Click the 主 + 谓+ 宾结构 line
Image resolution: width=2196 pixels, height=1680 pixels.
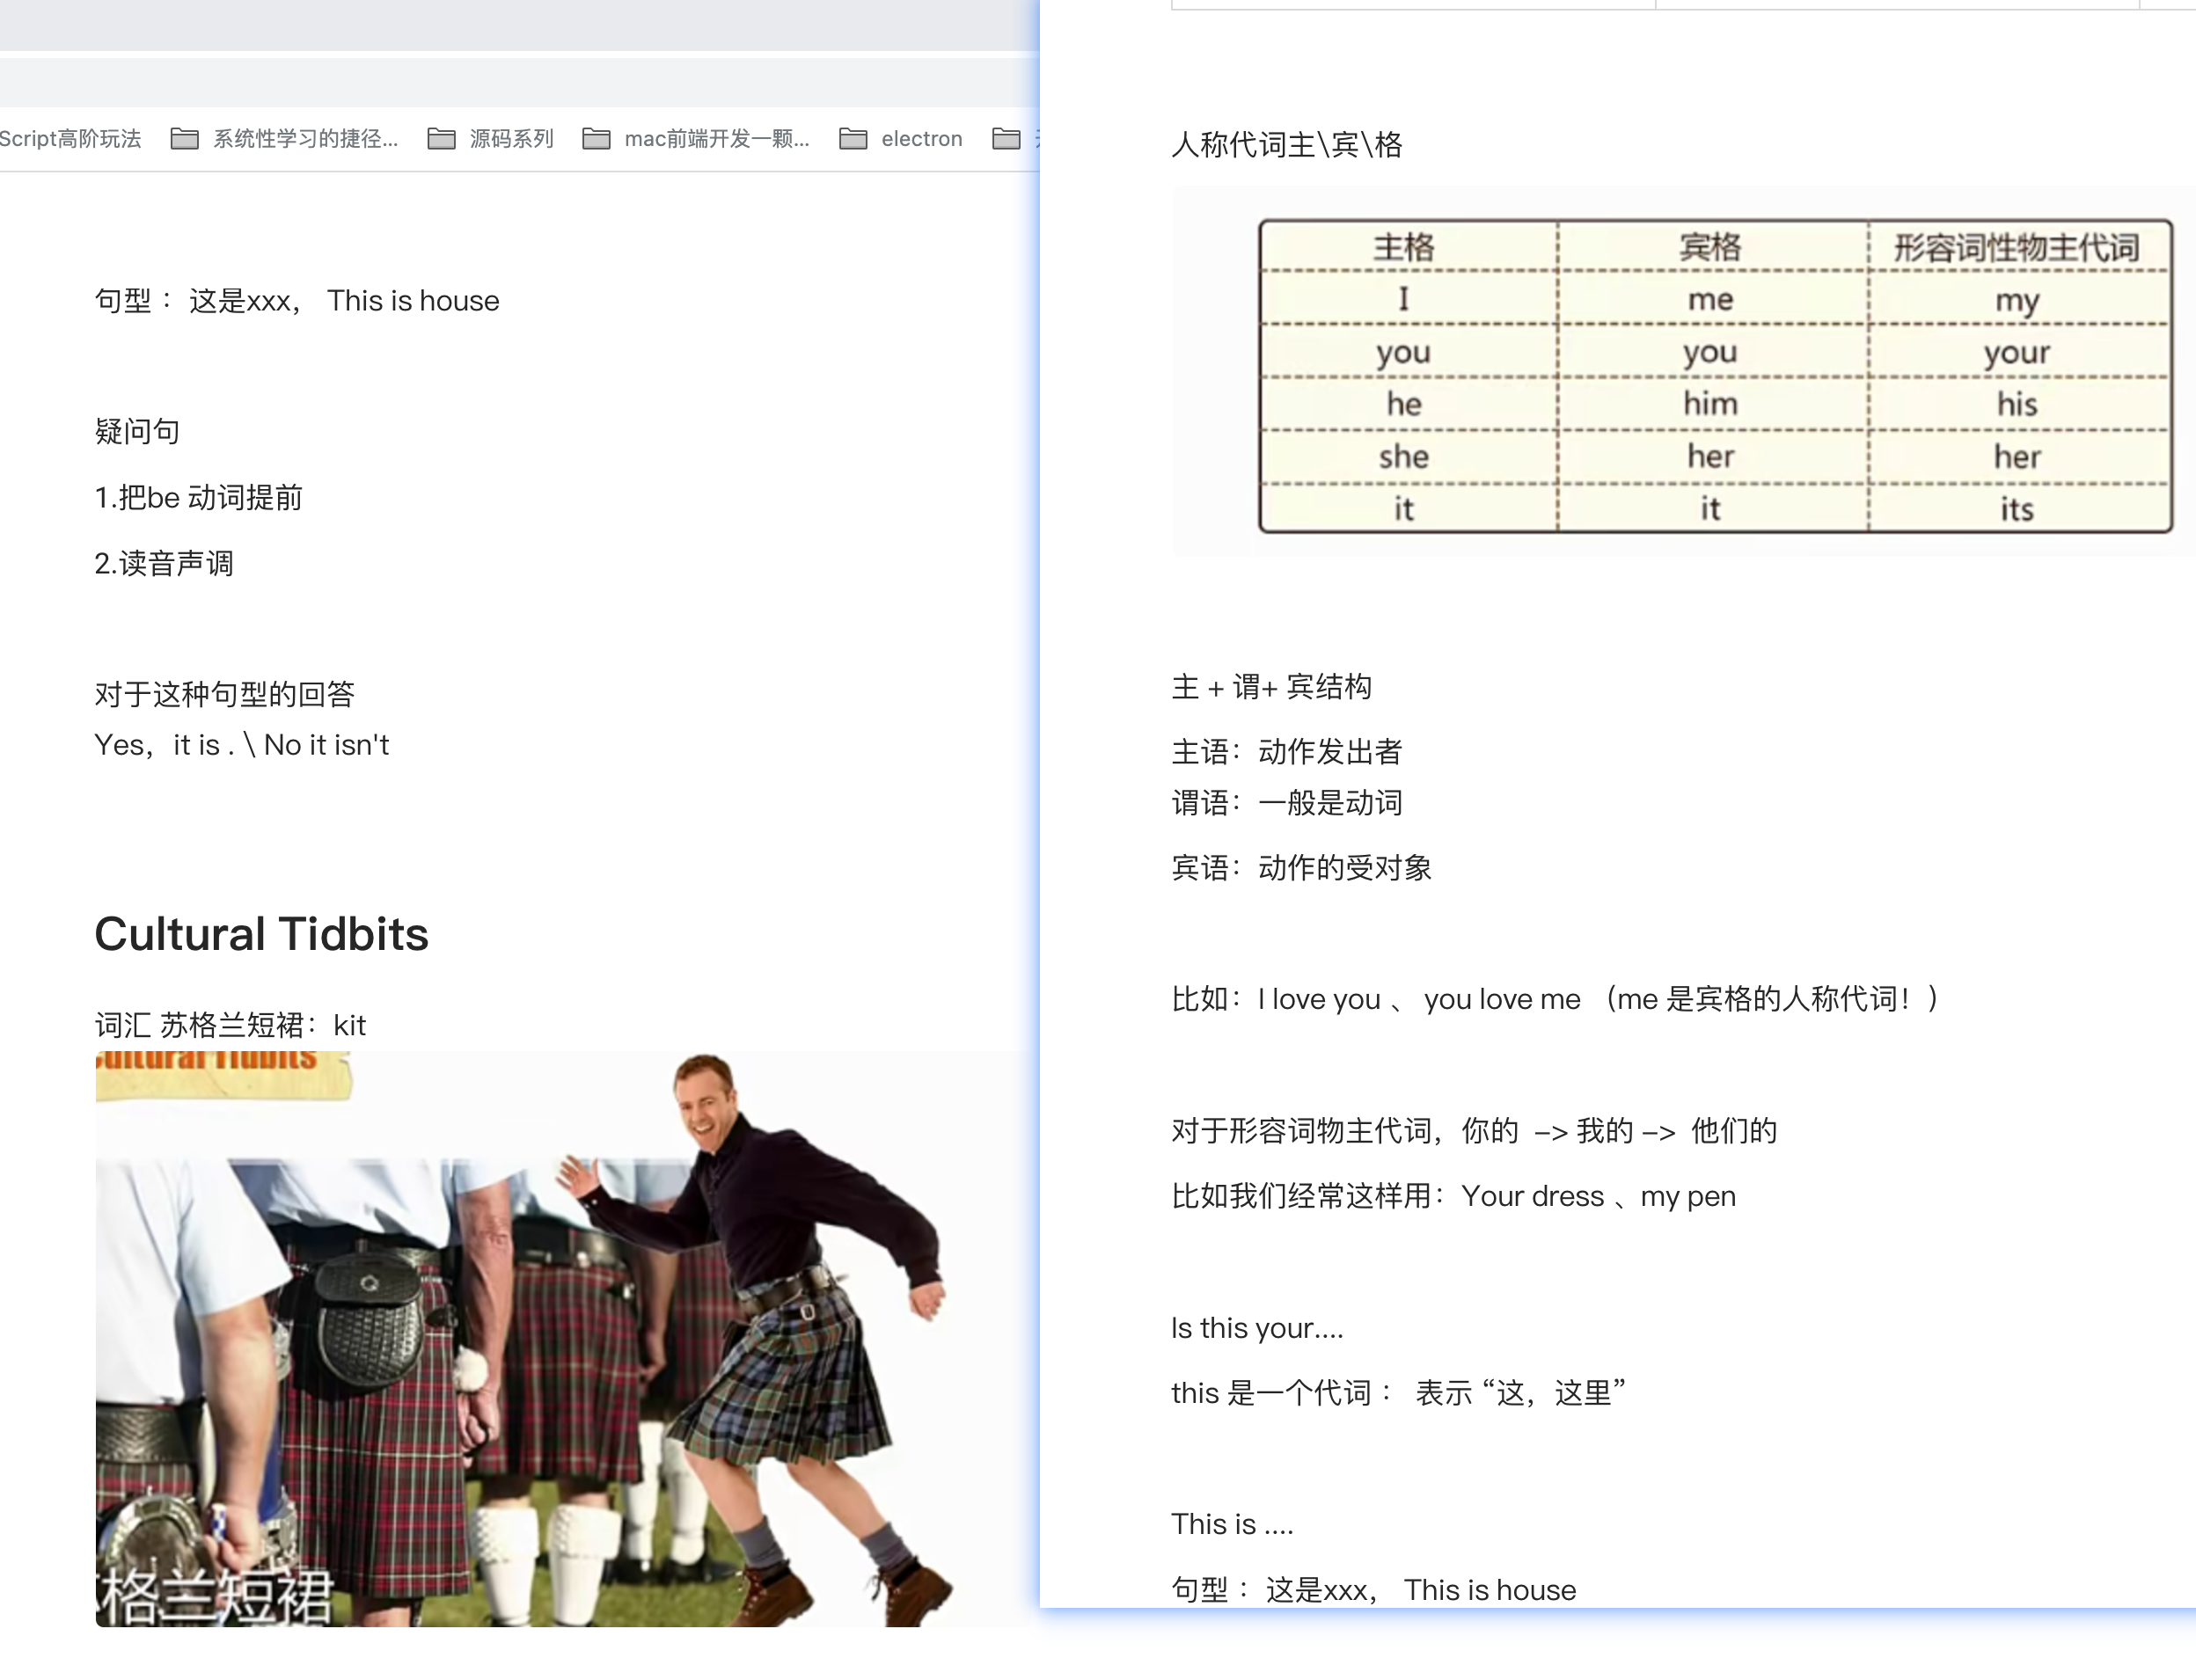[x=1271, y=687]
